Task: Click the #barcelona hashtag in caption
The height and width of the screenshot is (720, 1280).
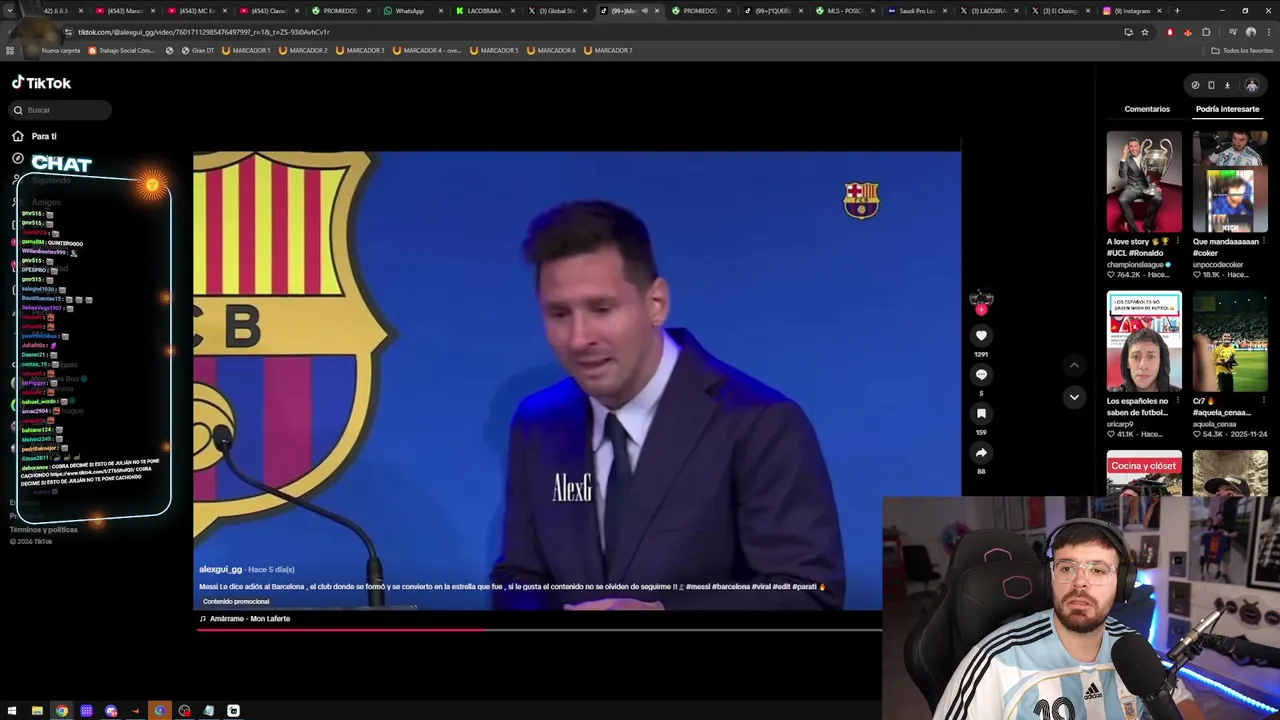Action: click(731, 587)
